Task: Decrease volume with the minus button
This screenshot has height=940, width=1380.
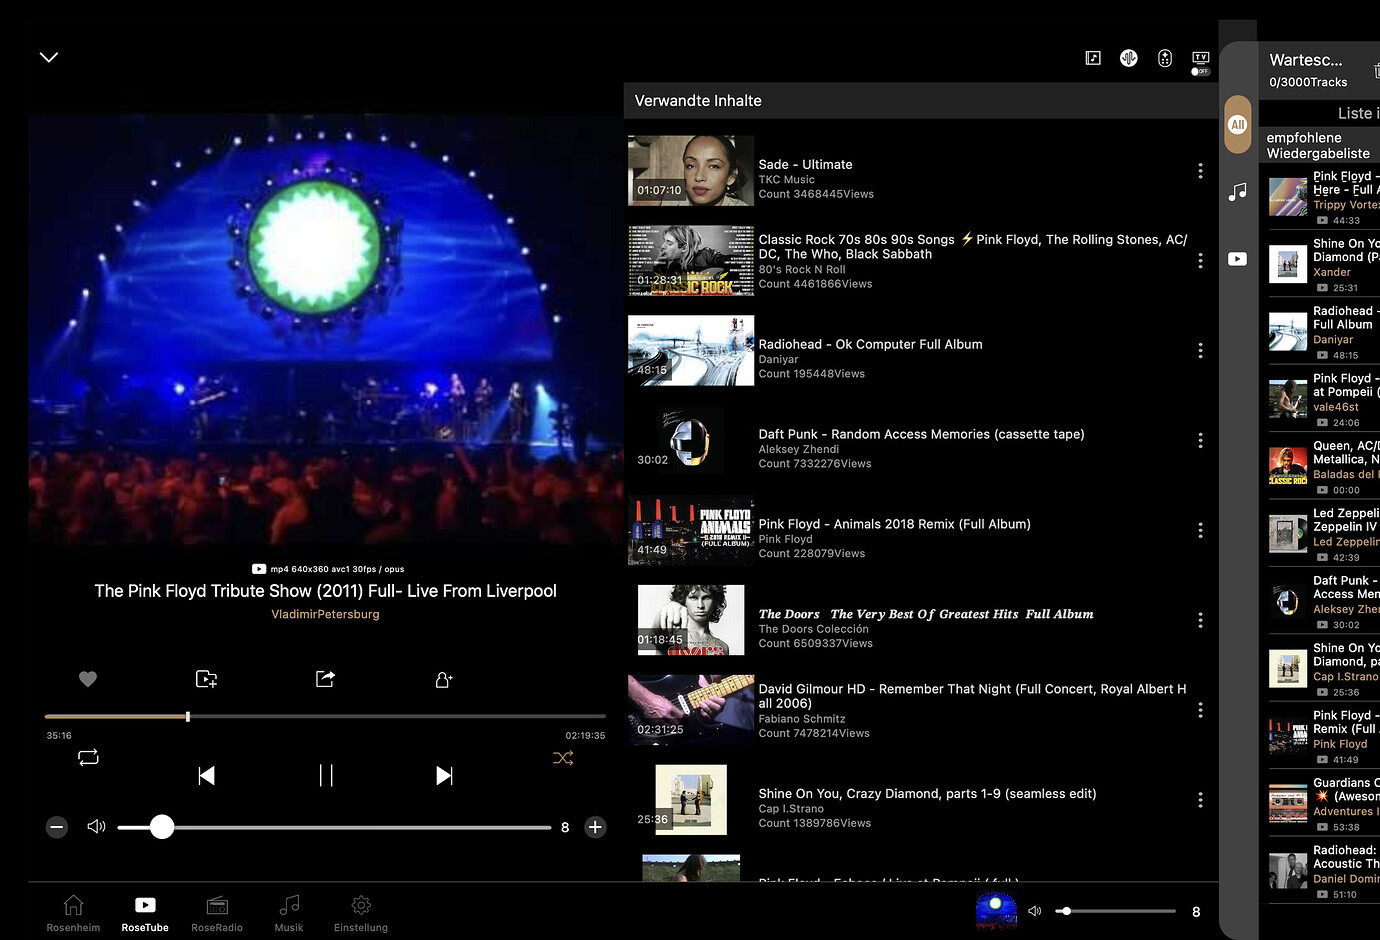Action: click(x=57, y=827)
